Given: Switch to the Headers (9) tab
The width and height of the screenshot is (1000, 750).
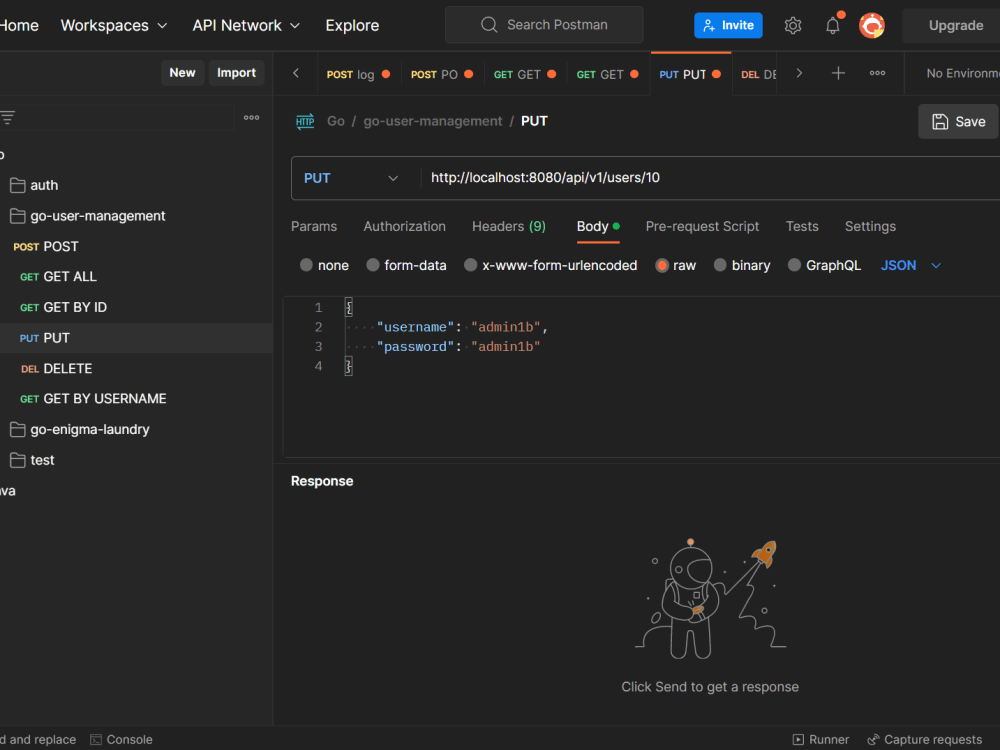Looking at the screenshot, I should (x=509, y=226).
